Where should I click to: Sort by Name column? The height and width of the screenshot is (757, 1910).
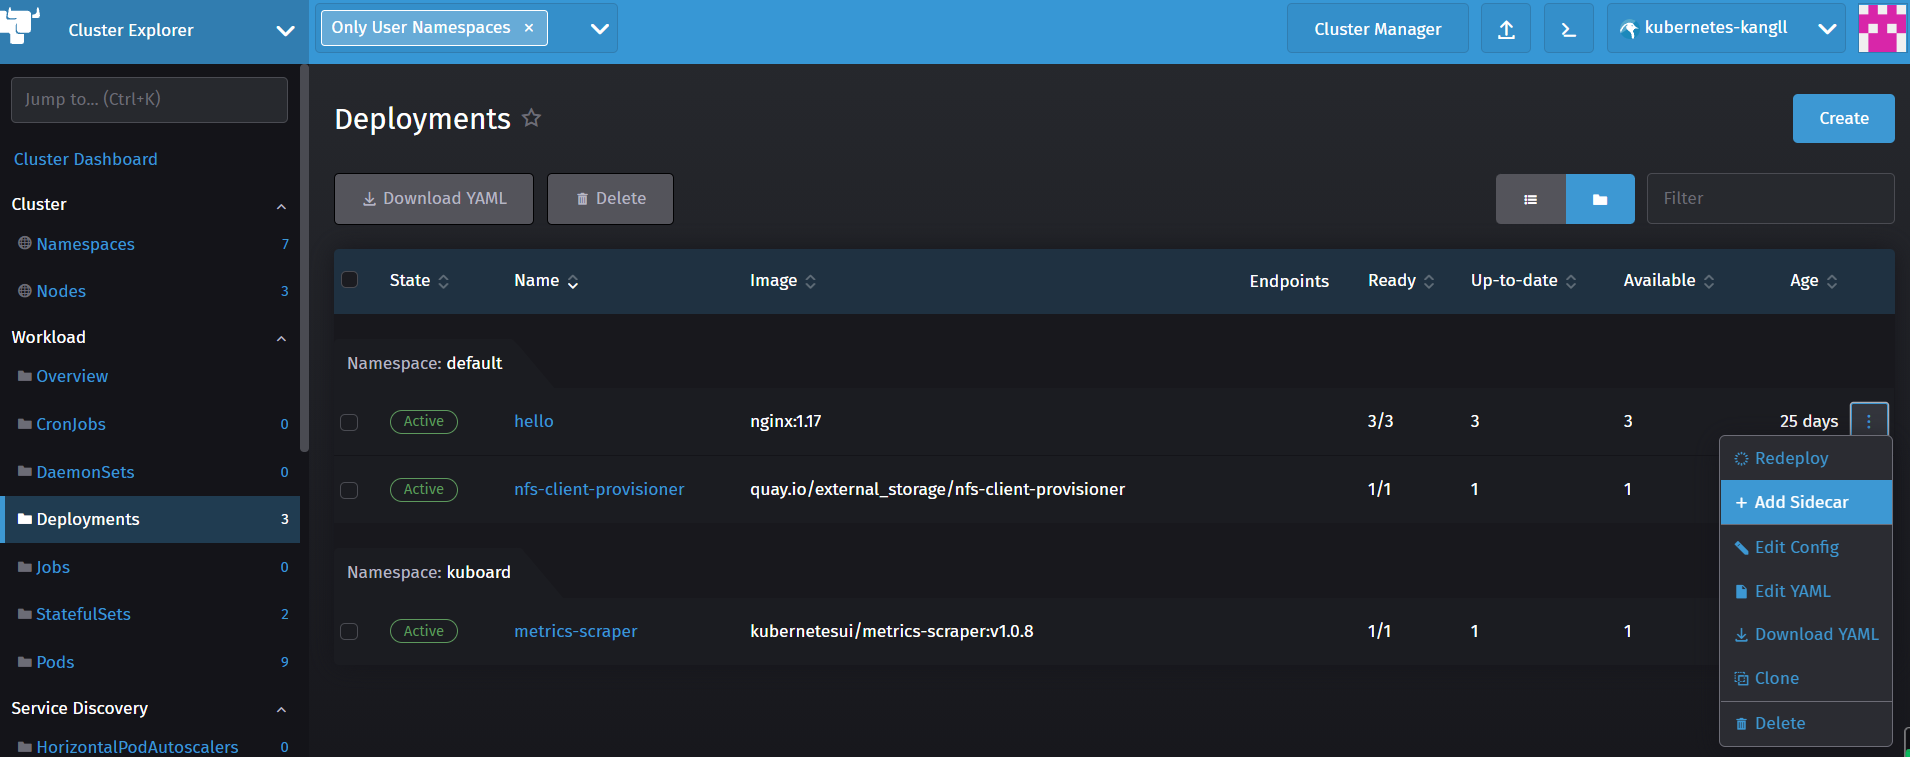(546, 281)
